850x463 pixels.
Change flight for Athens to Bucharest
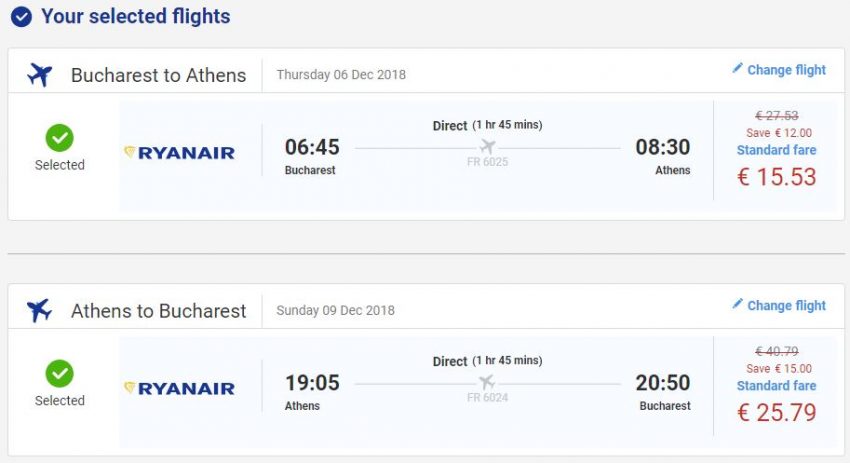click(x=786, y=306)
